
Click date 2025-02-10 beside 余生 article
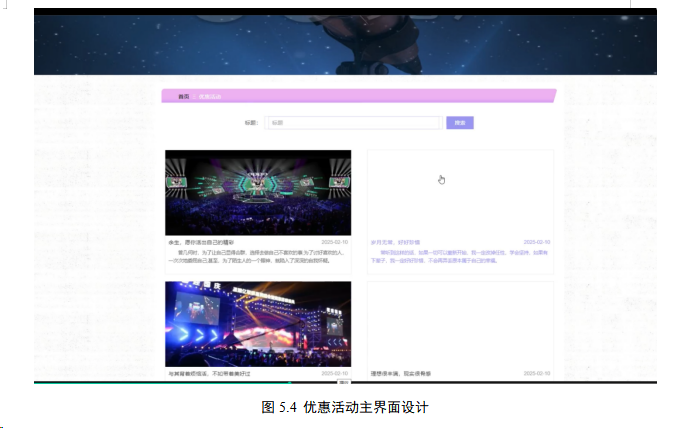coord(334,242)
